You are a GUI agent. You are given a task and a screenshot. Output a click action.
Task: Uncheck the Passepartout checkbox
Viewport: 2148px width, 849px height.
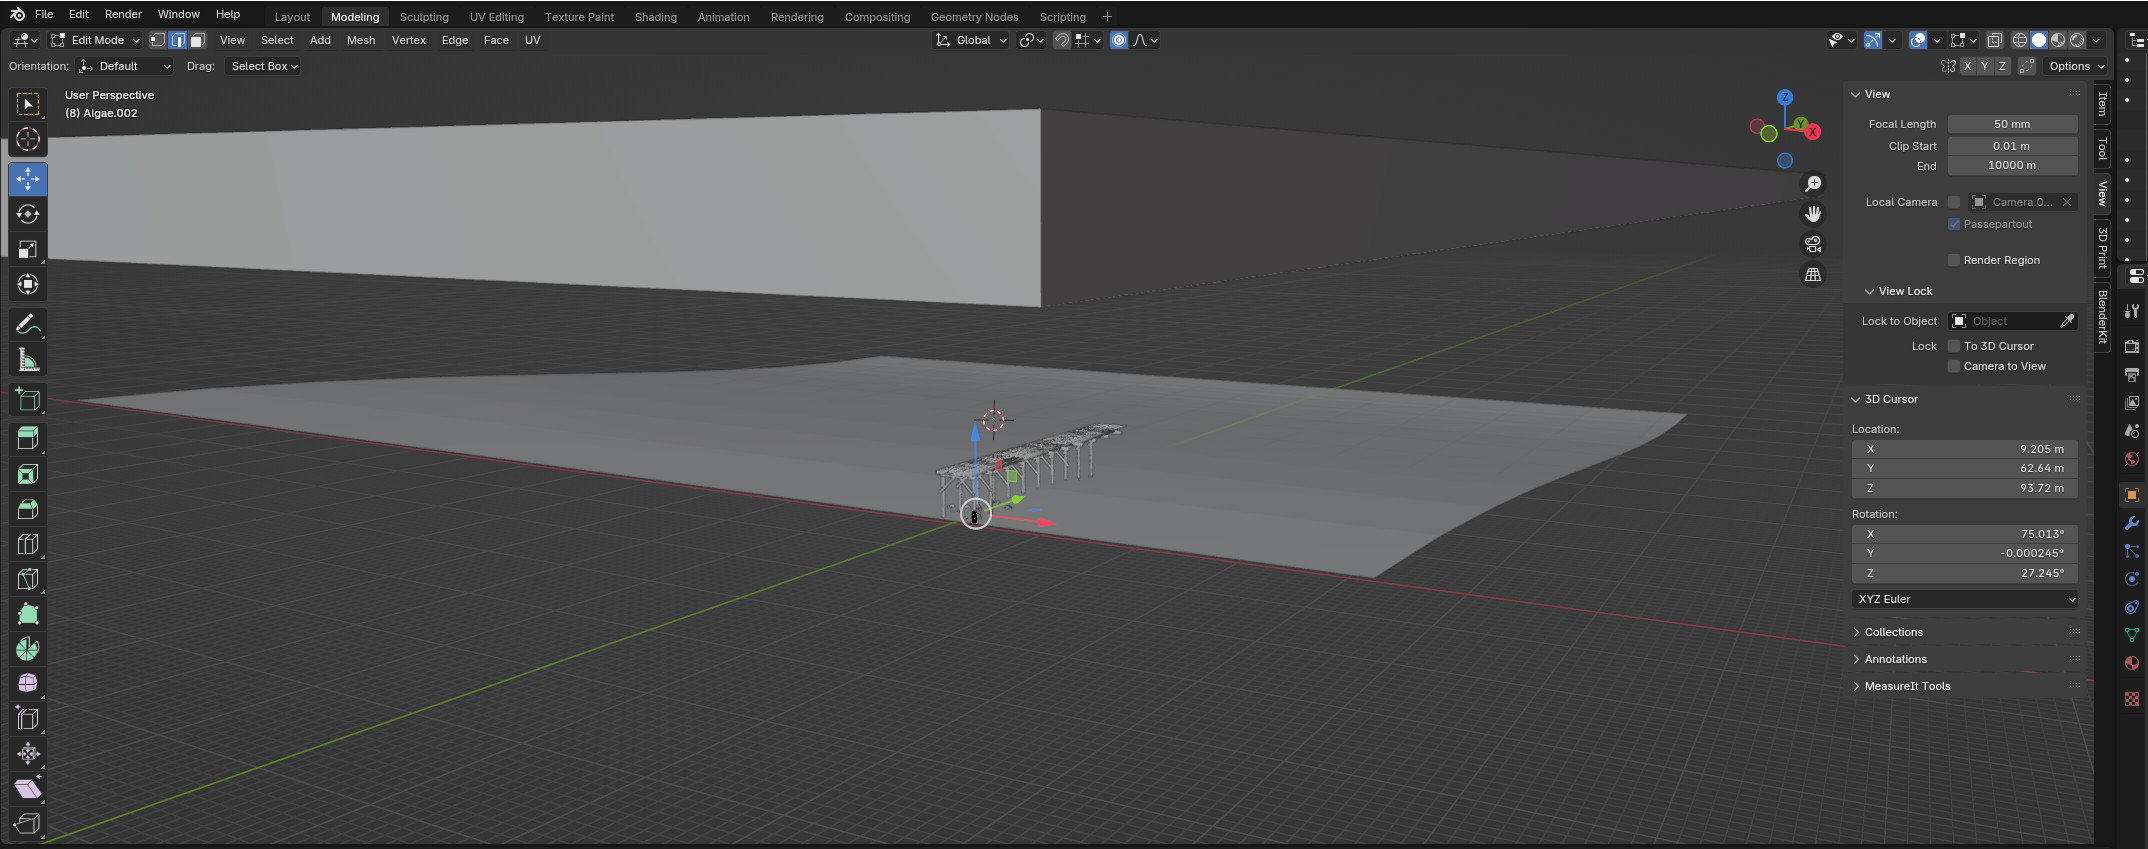tap(1954, 224)
